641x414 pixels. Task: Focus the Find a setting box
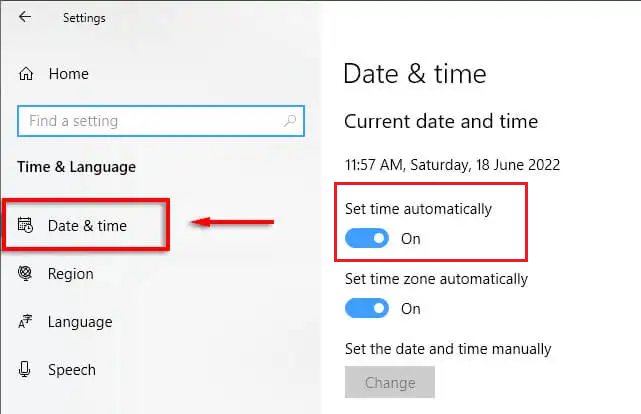(161, 121)
